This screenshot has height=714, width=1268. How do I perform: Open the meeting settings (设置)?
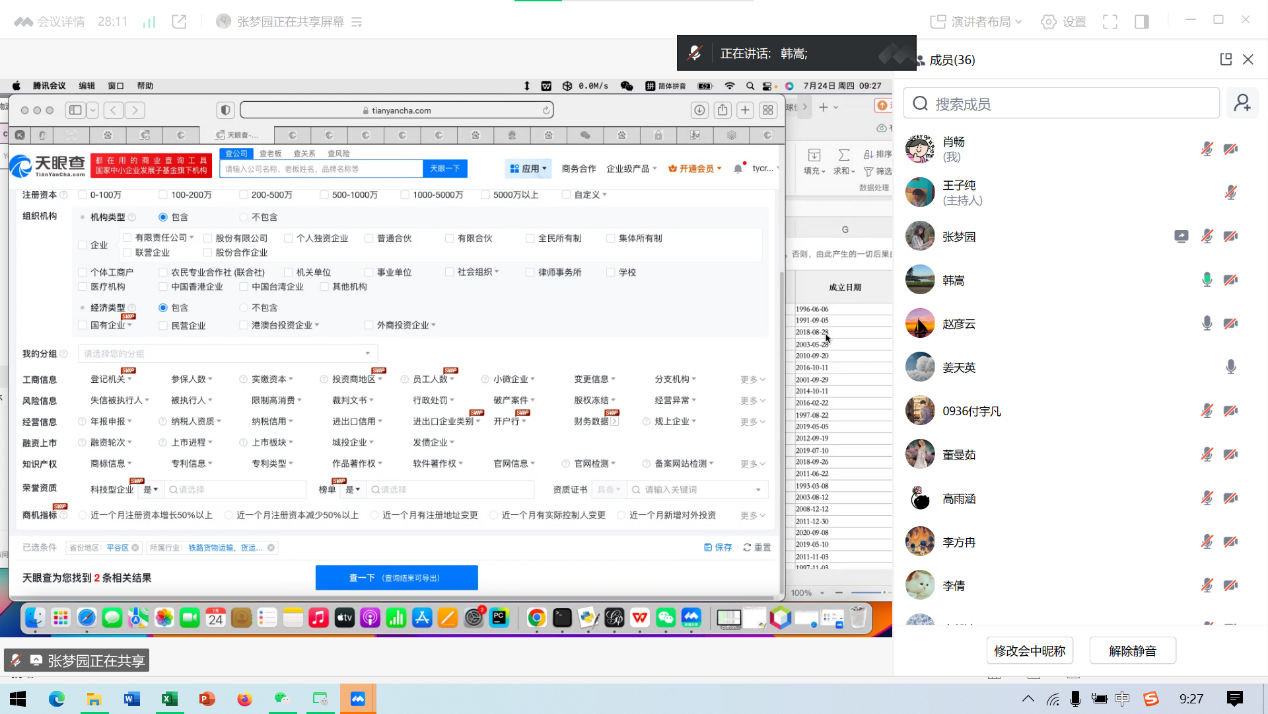1063,21
